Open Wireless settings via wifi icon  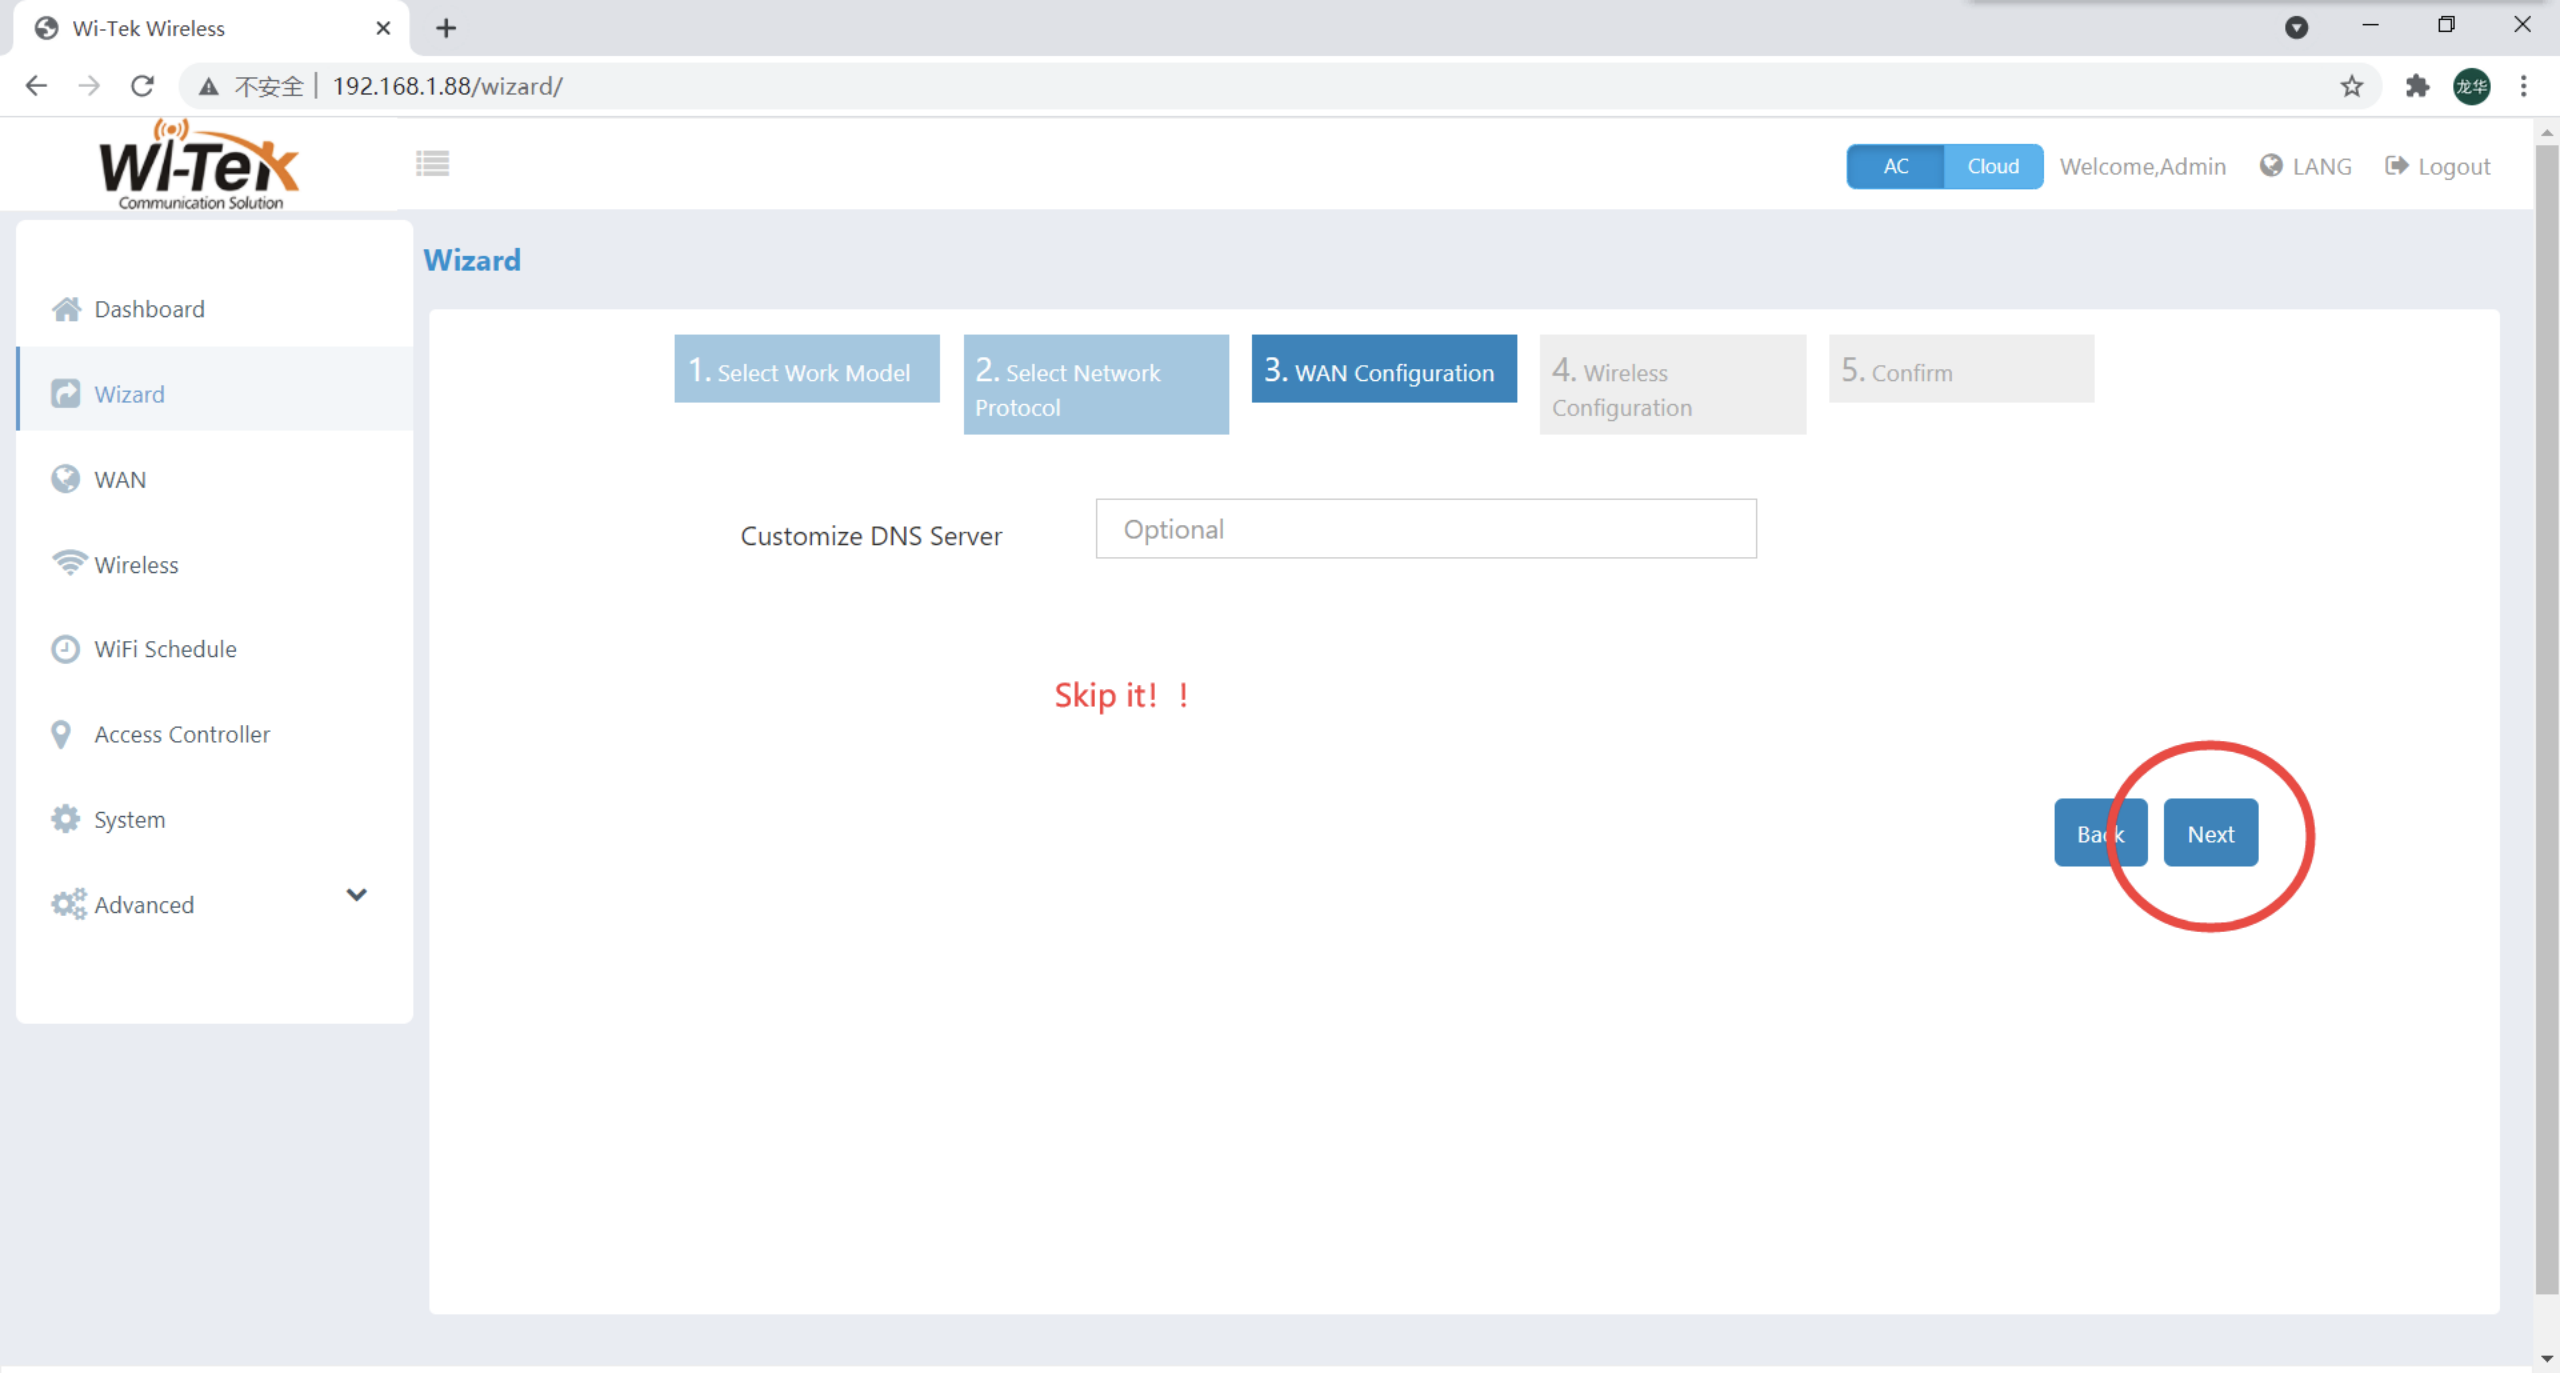(68, 563)
